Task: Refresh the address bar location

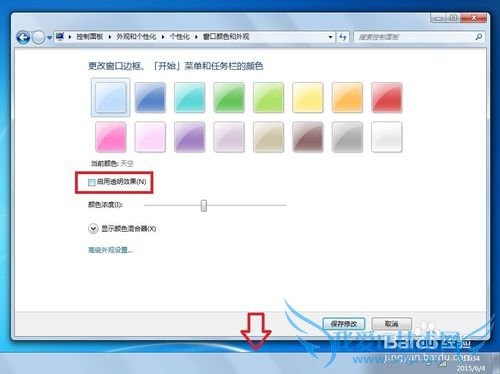Action: click(342, 37)
